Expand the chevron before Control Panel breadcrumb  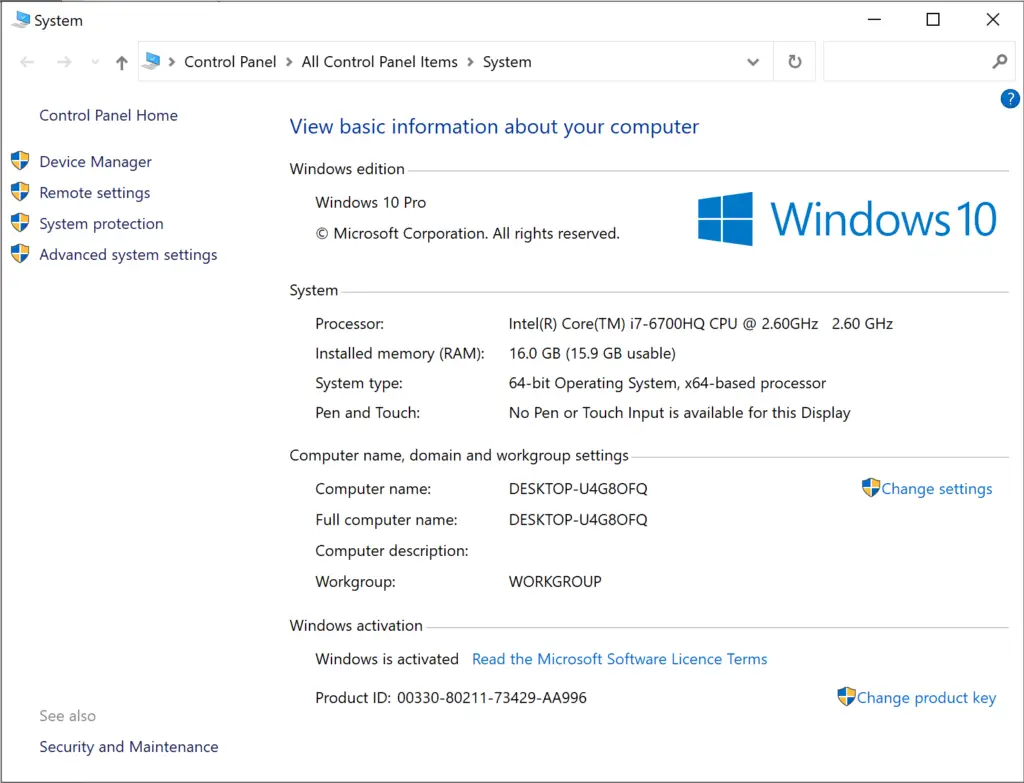tap(172, 62)
